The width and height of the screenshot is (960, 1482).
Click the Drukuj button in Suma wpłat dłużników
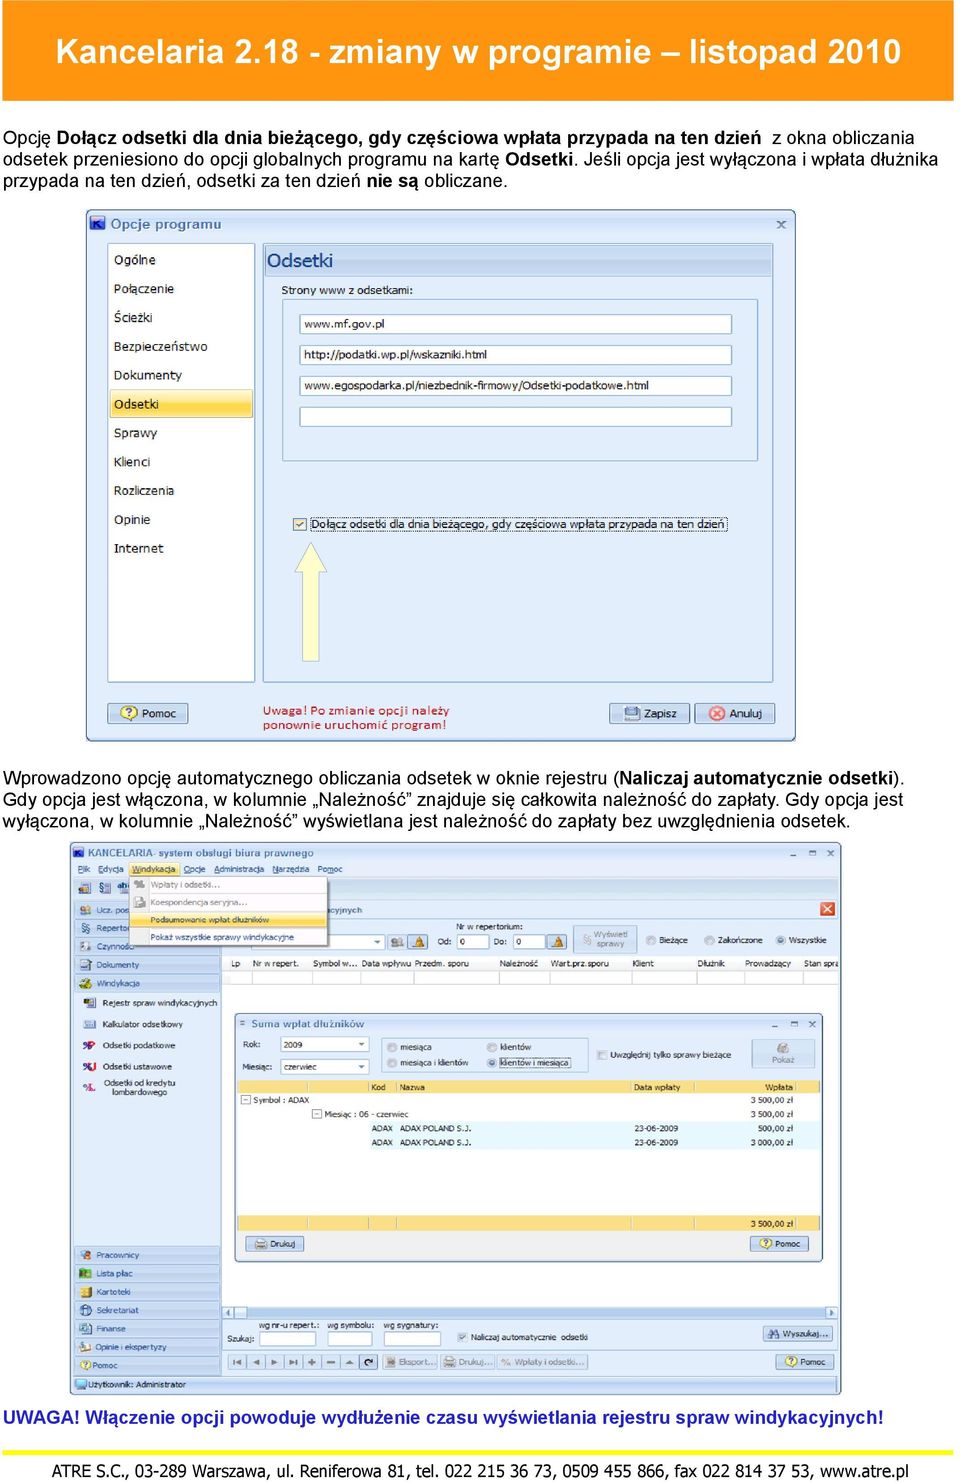(x=275, y=1244)
